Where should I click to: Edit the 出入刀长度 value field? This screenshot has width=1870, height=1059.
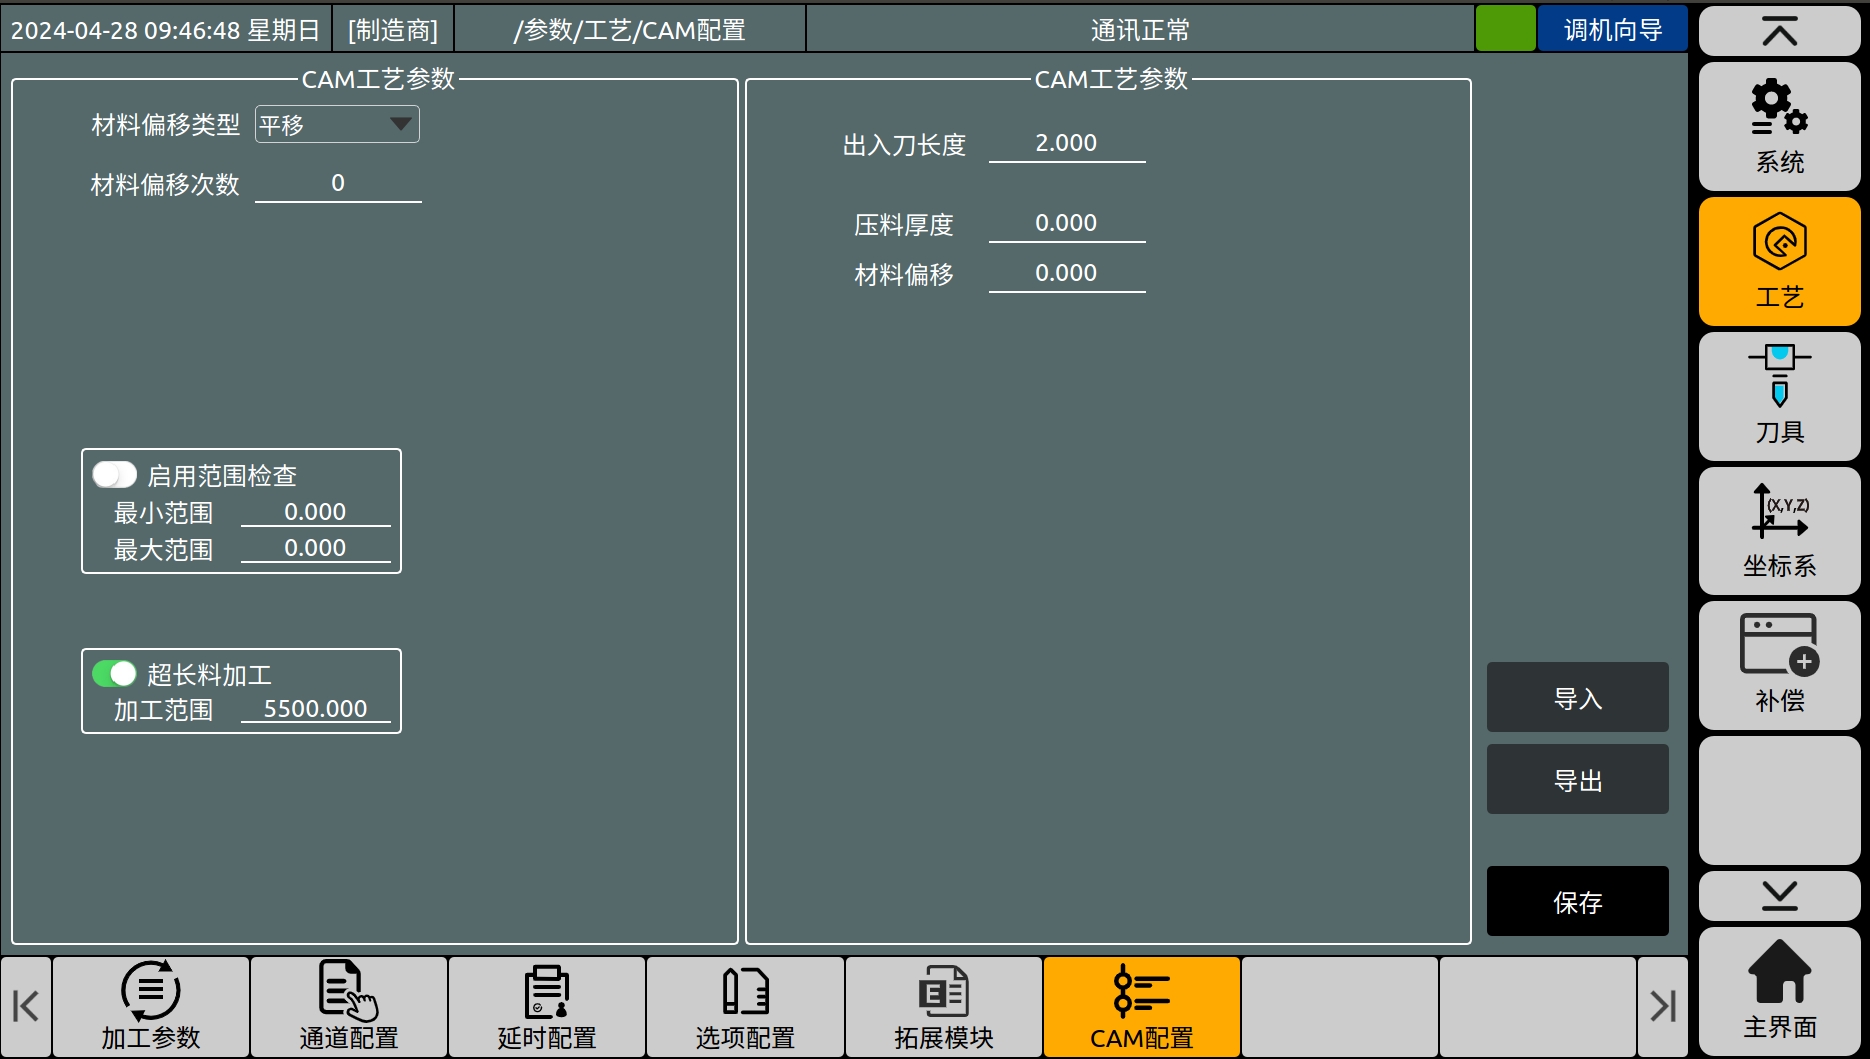coord(1066,144)
